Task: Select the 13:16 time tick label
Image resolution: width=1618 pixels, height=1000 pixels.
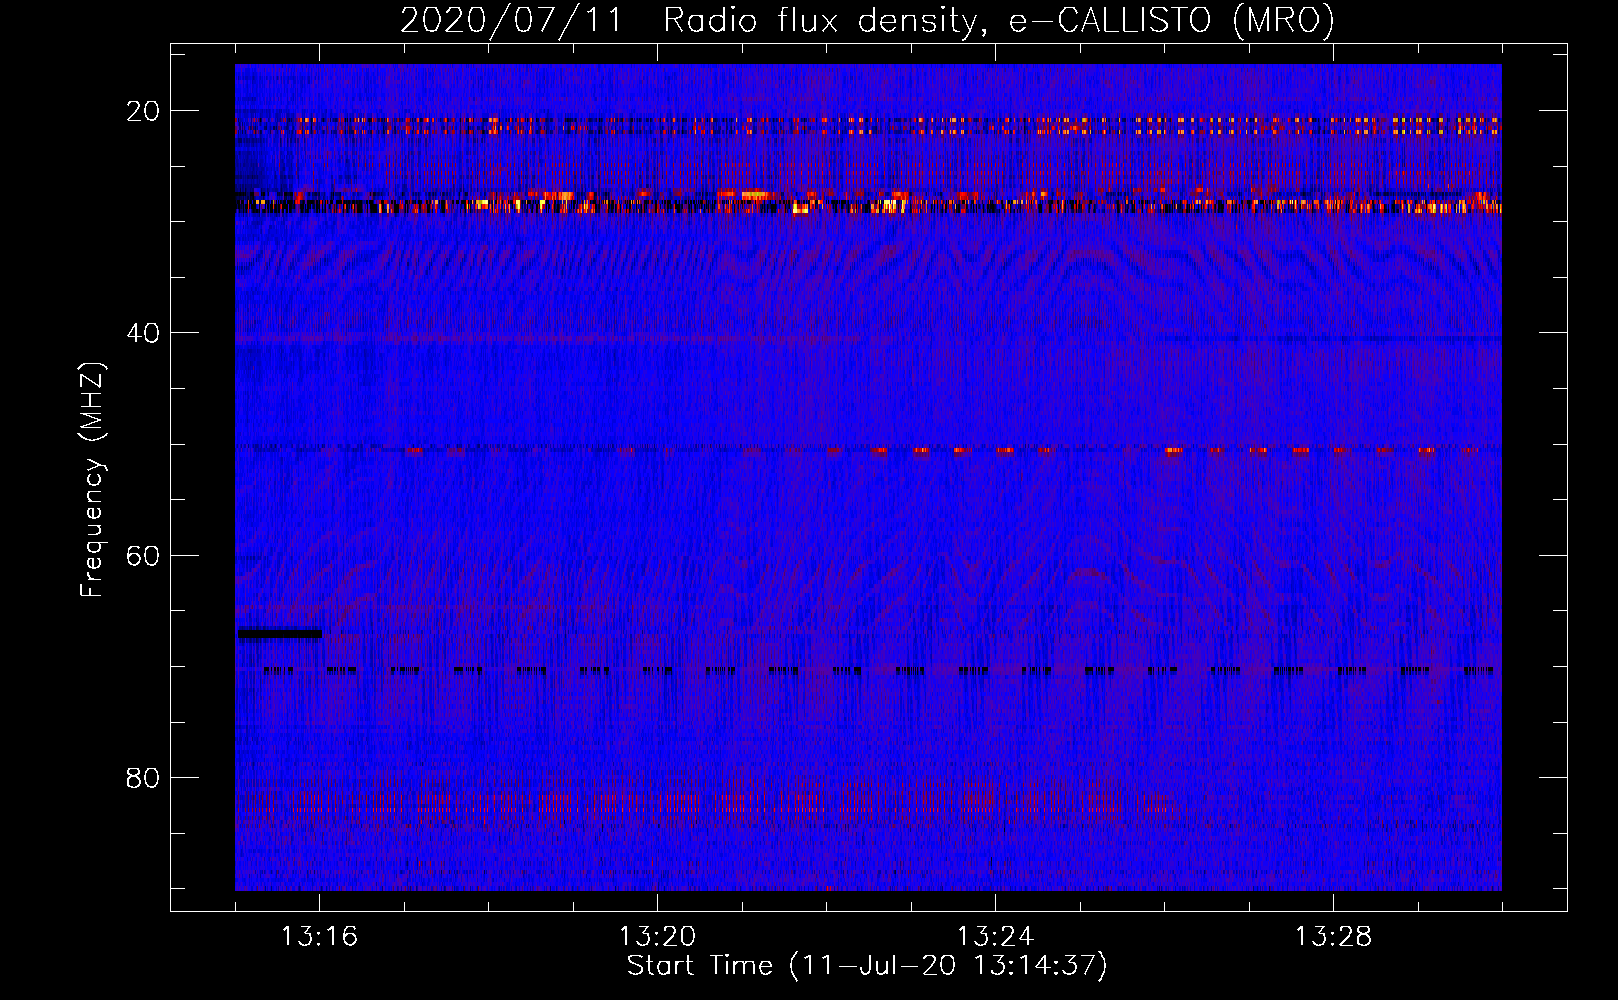Action: [320, 937]
